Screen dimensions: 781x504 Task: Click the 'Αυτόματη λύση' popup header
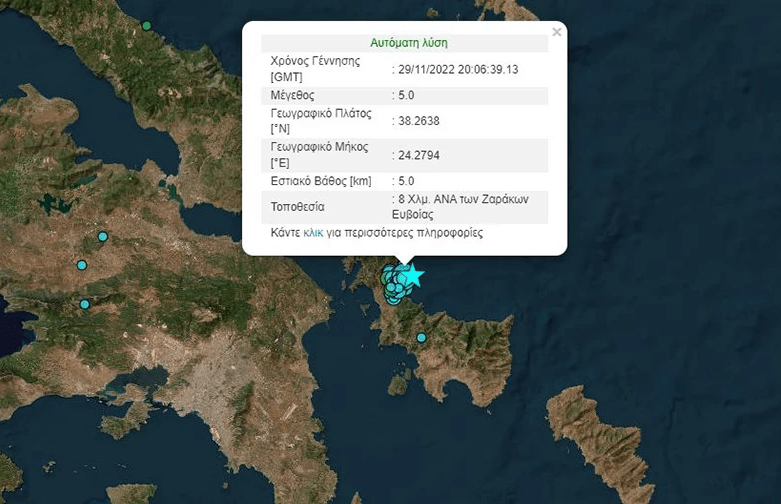click(408, 44)
